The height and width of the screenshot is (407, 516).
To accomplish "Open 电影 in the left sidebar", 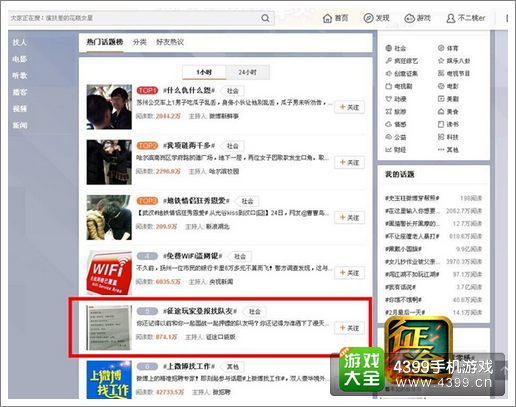I will click(19, 59).
